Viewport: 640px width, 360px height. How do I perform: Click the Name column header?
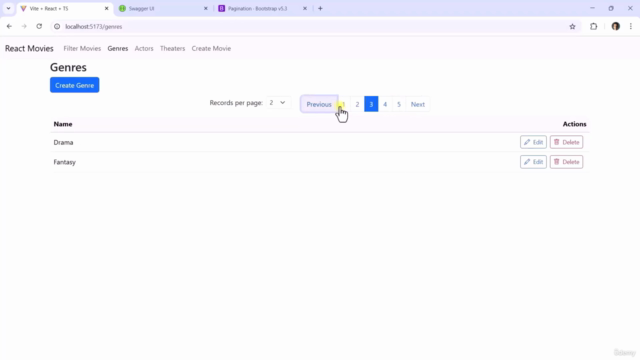click(x=63, y=124)
